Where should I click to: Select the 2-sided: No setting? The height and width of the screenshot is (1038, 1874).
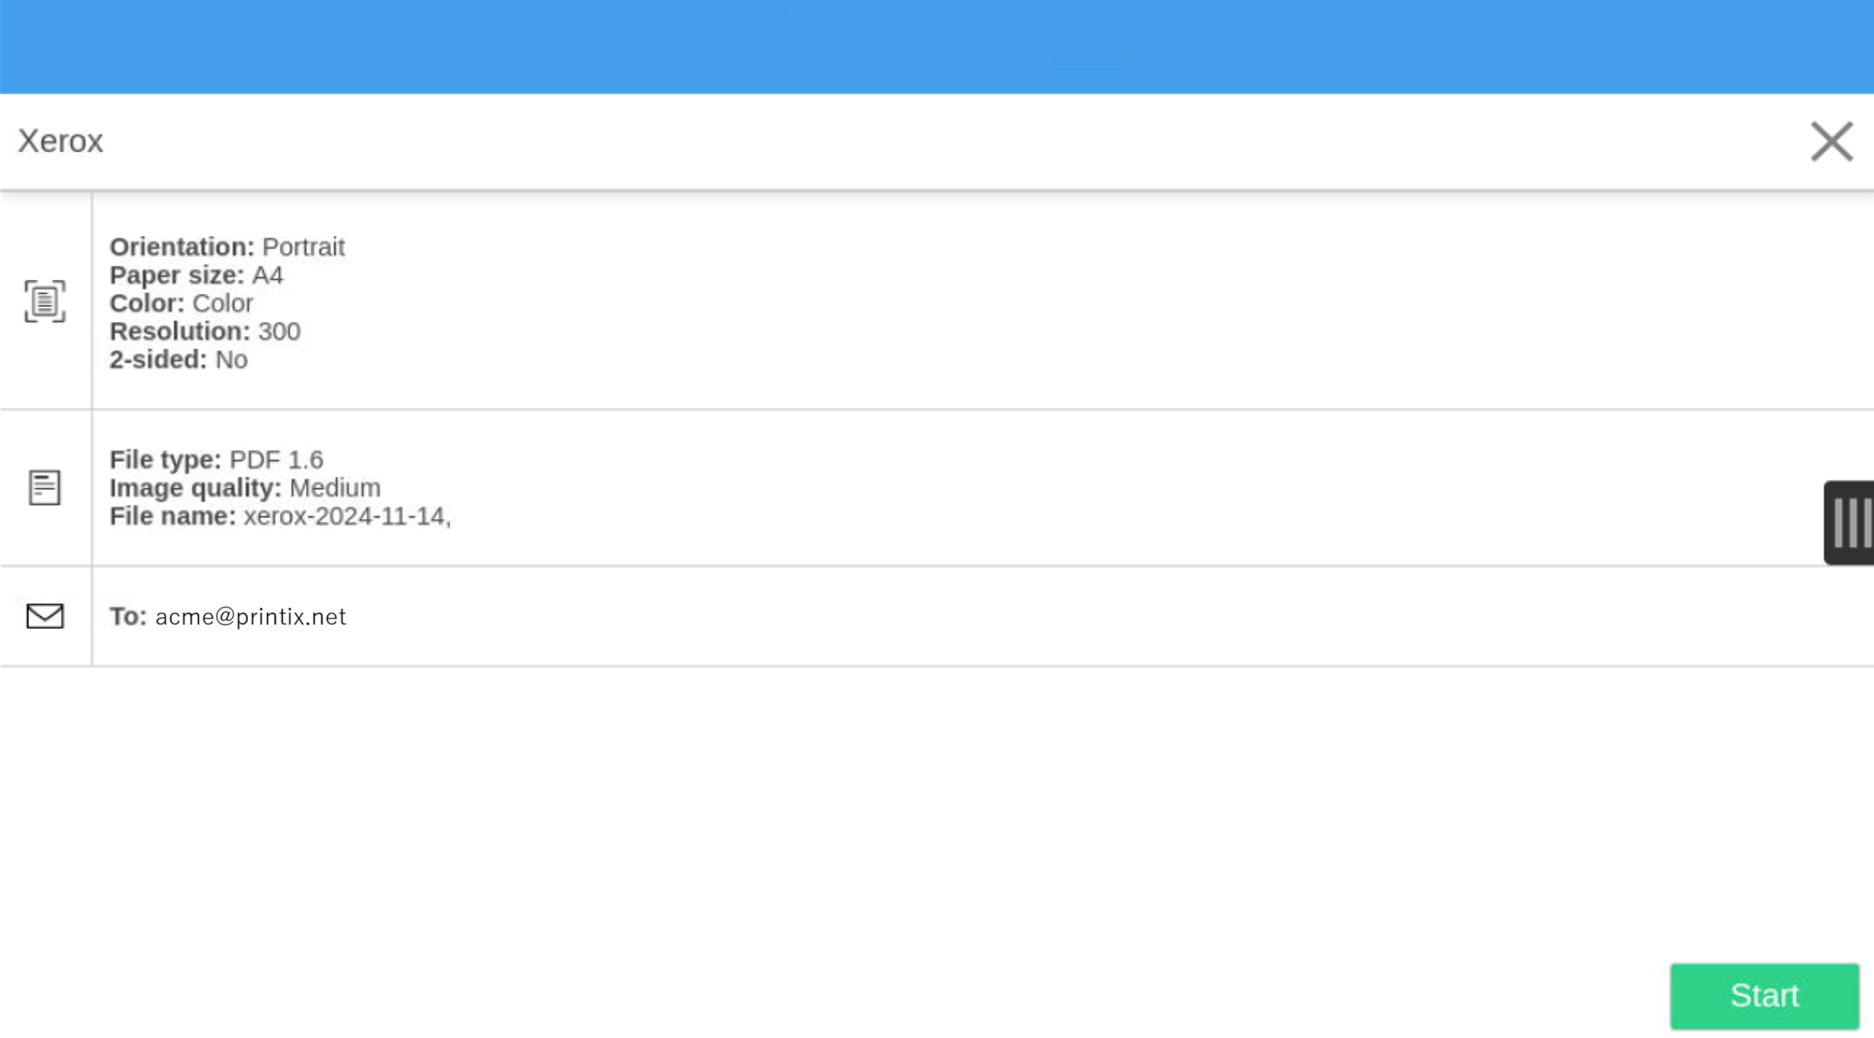178,359
